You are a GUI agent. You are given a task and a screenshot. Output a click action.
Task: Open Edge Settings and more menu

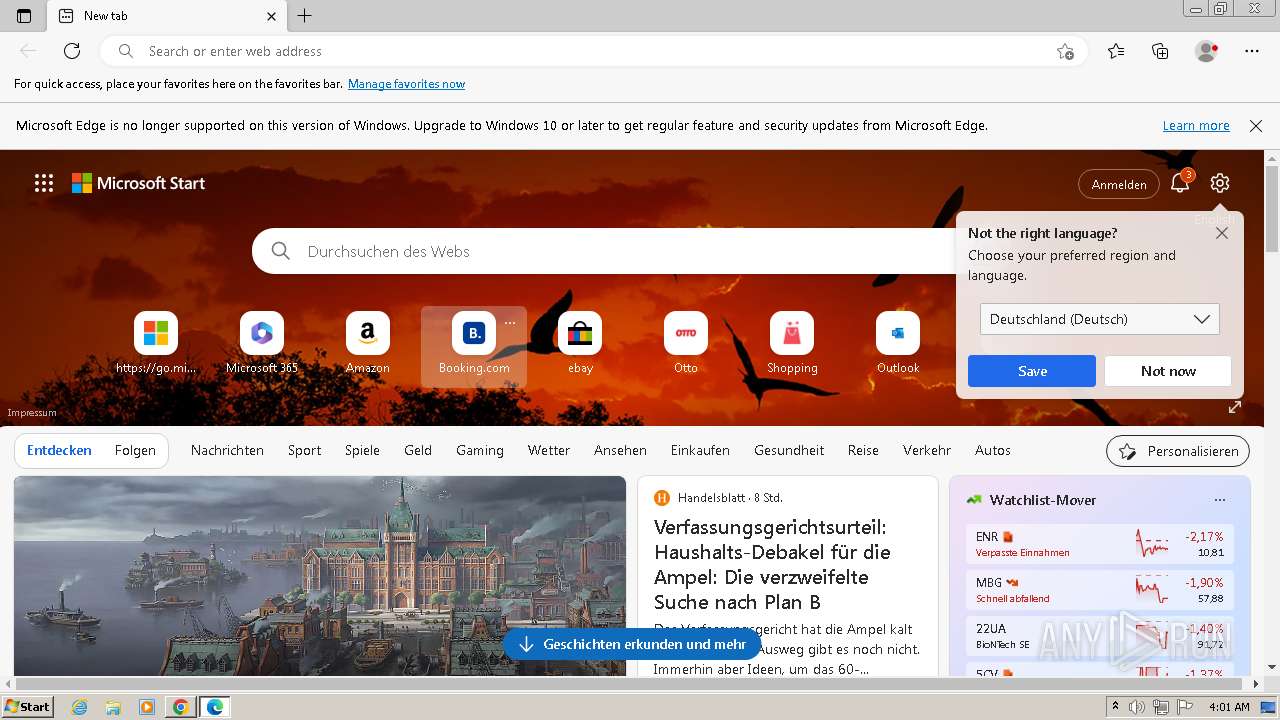[x=1252, y=51]
